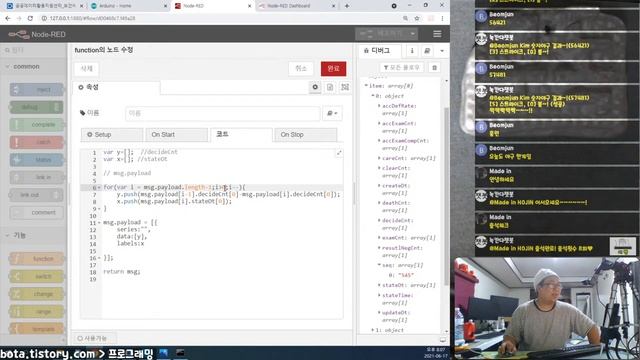
Task: Select the inject node in palette
Action: click(x=37, y=90)
